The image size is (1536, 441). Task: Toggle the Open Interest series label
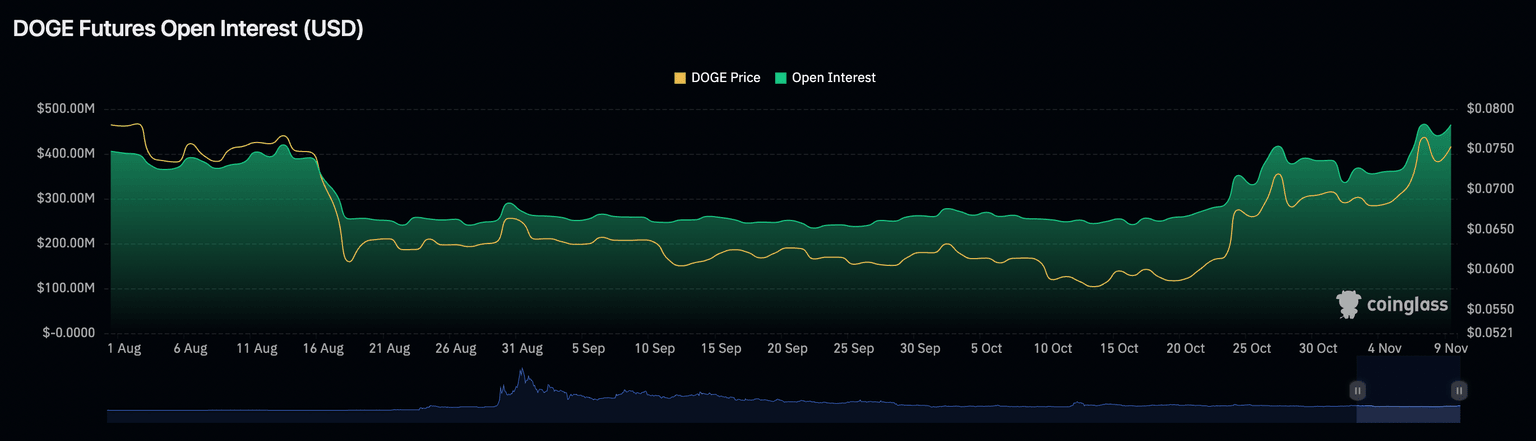[x=833, y=78]
